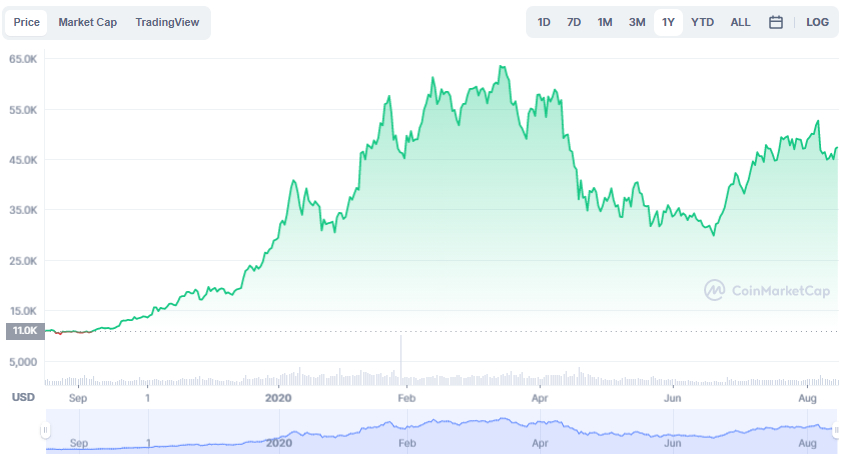This screenshot has height=463, width=841.
Task: Click the price peak on the chart line
Action: [503, 67]
